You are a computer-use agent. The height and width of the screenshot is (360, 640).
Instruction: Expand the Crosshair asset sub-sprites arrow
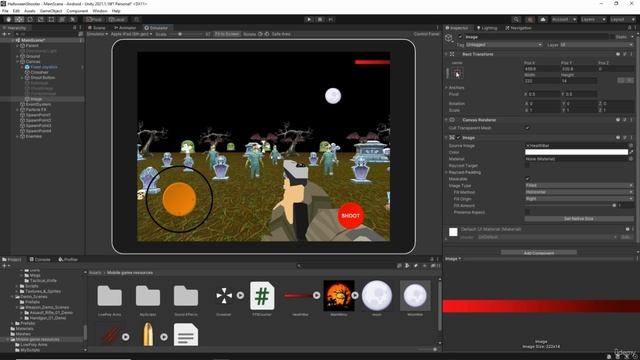coord(240,295)
